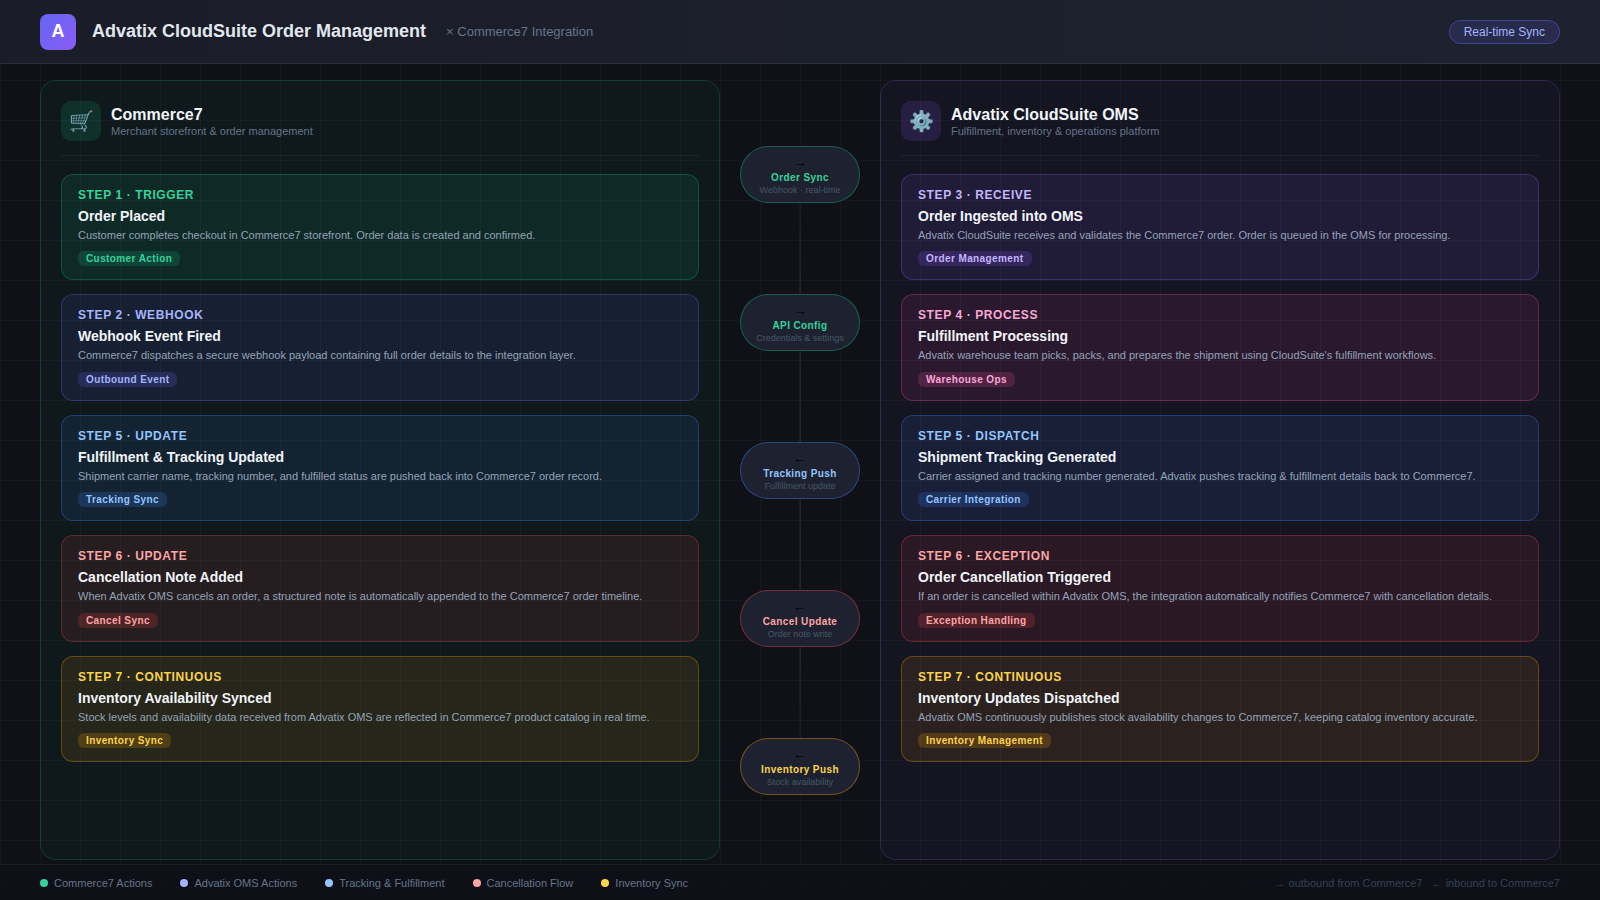Click the Cancel Sync tag
The width and height of the screenshot is (1600, 900).
click(118, 621)
